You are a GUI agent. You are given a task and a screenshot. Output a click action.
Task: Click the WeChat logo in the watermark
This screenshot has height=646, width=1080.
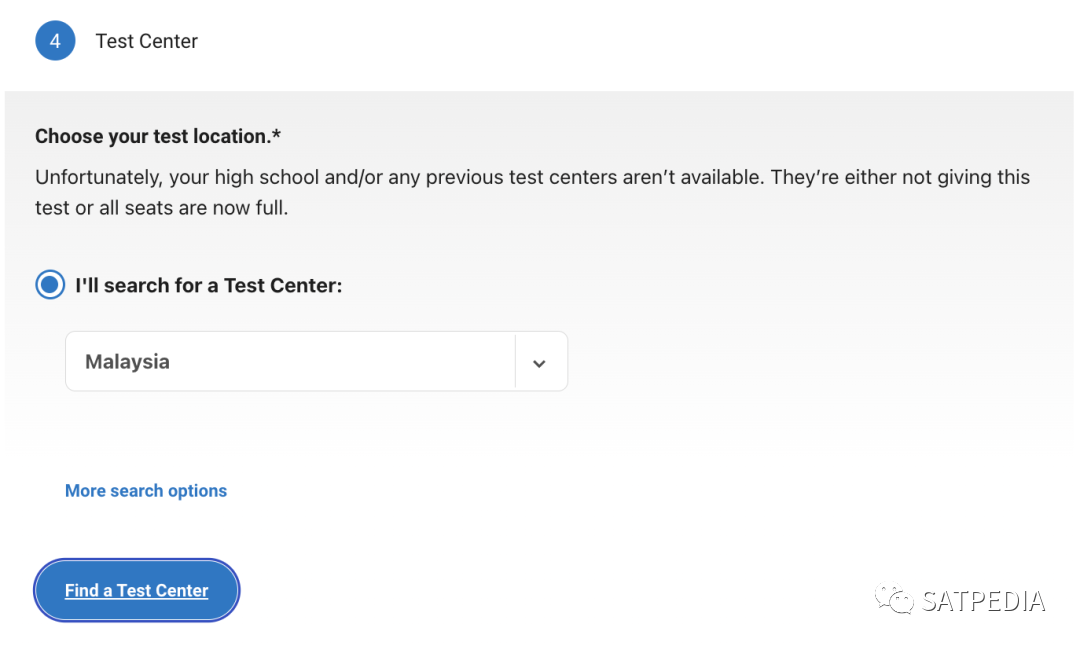(x=894, y=599)
